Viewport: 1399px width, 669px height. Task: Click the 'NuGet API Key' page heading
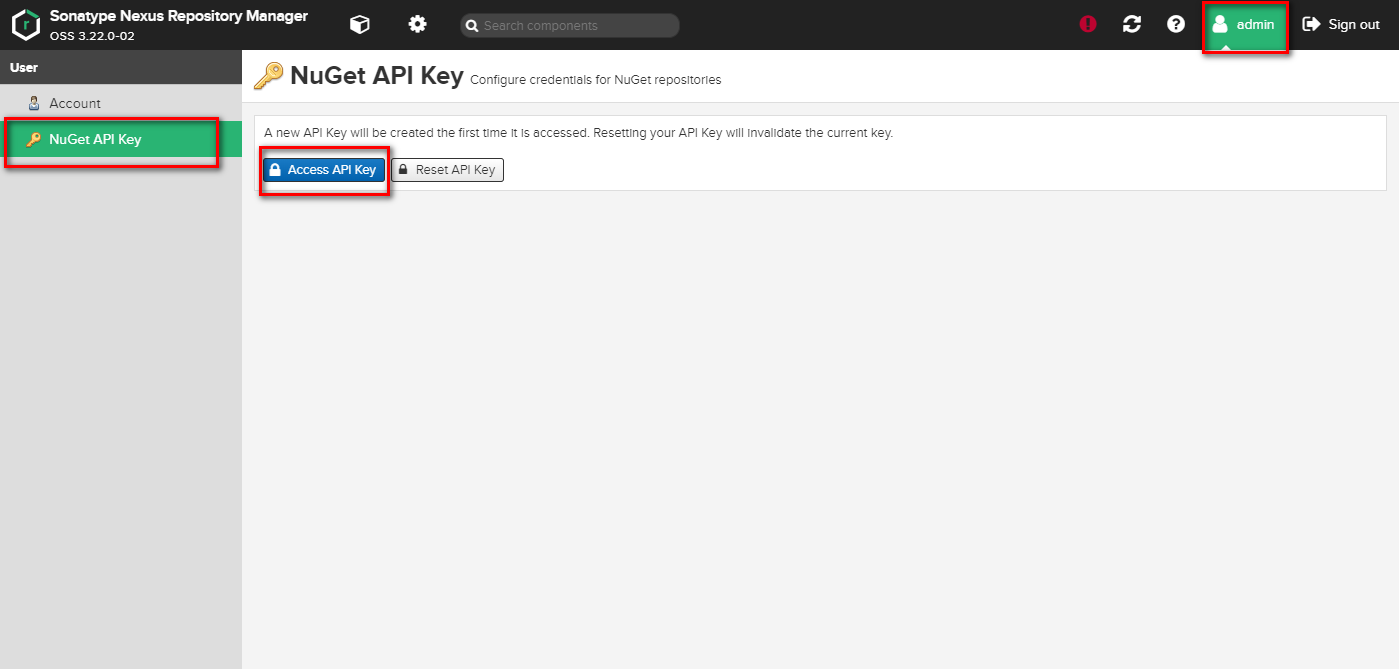pos(377,76)
